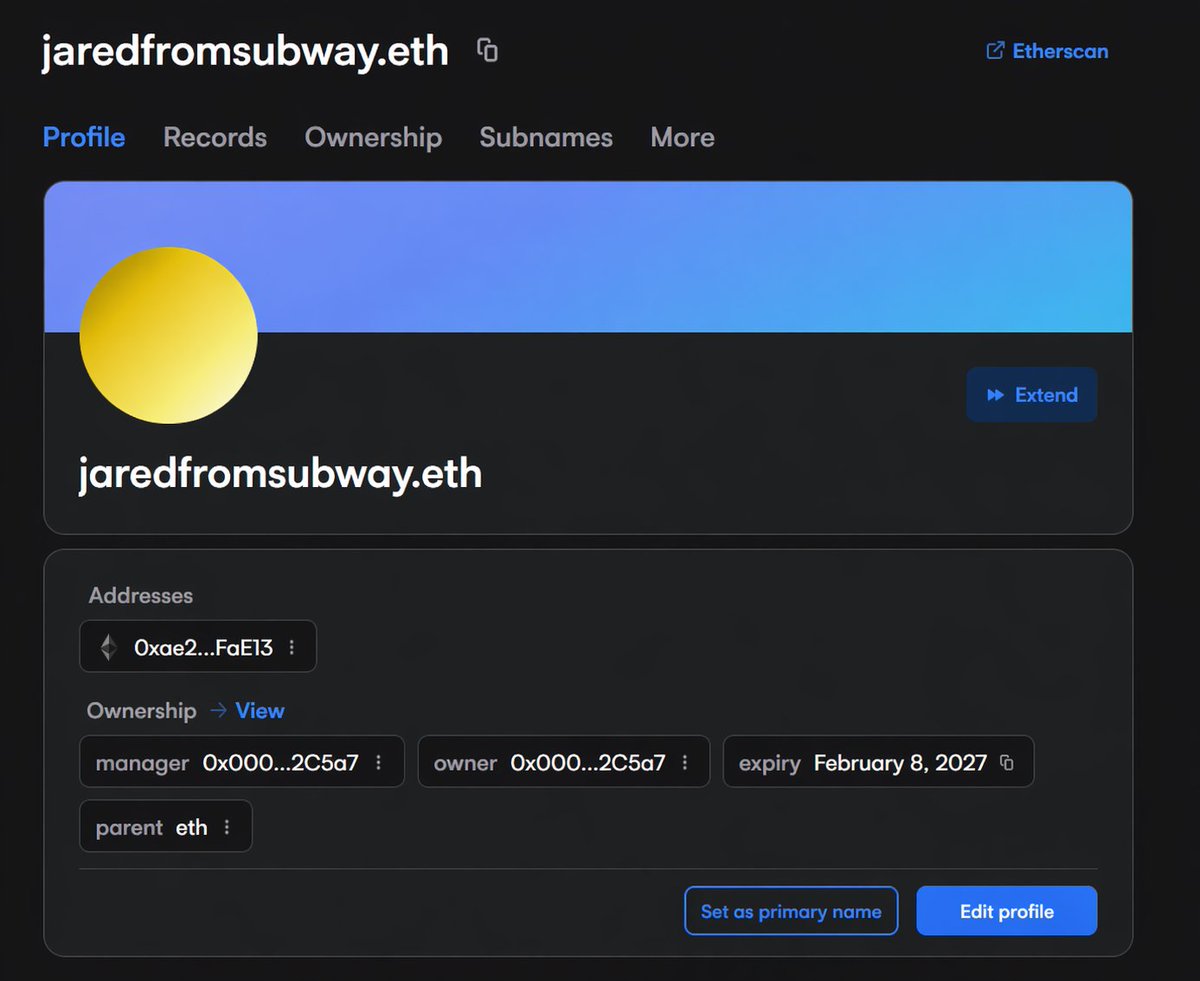Switch to the Profile tab
Image resolution: width=1200 pixels, height=981 pixels.
[84, 137]
